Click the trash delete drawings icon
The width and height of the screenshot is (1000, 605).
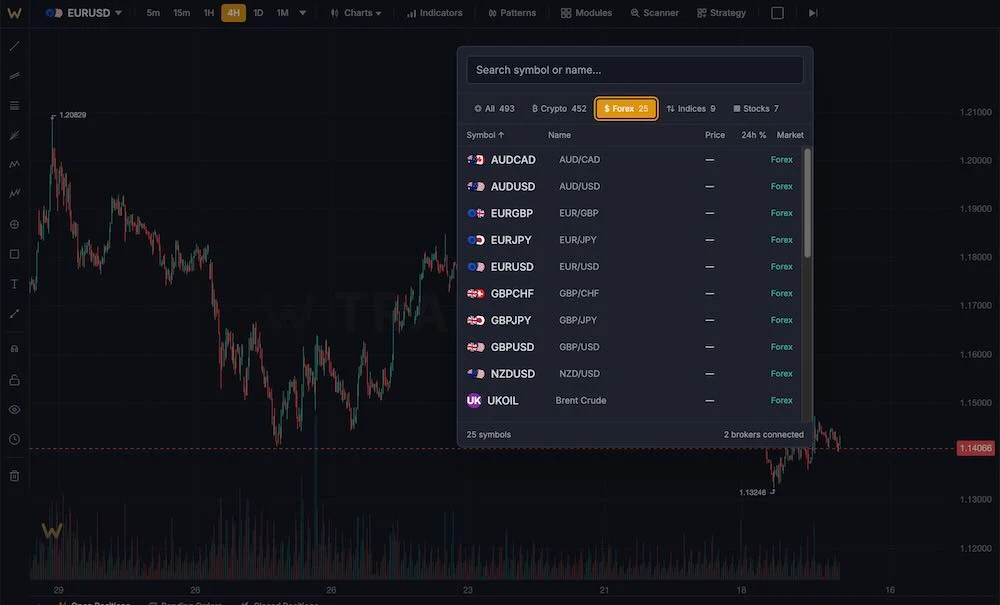[14, 476]
